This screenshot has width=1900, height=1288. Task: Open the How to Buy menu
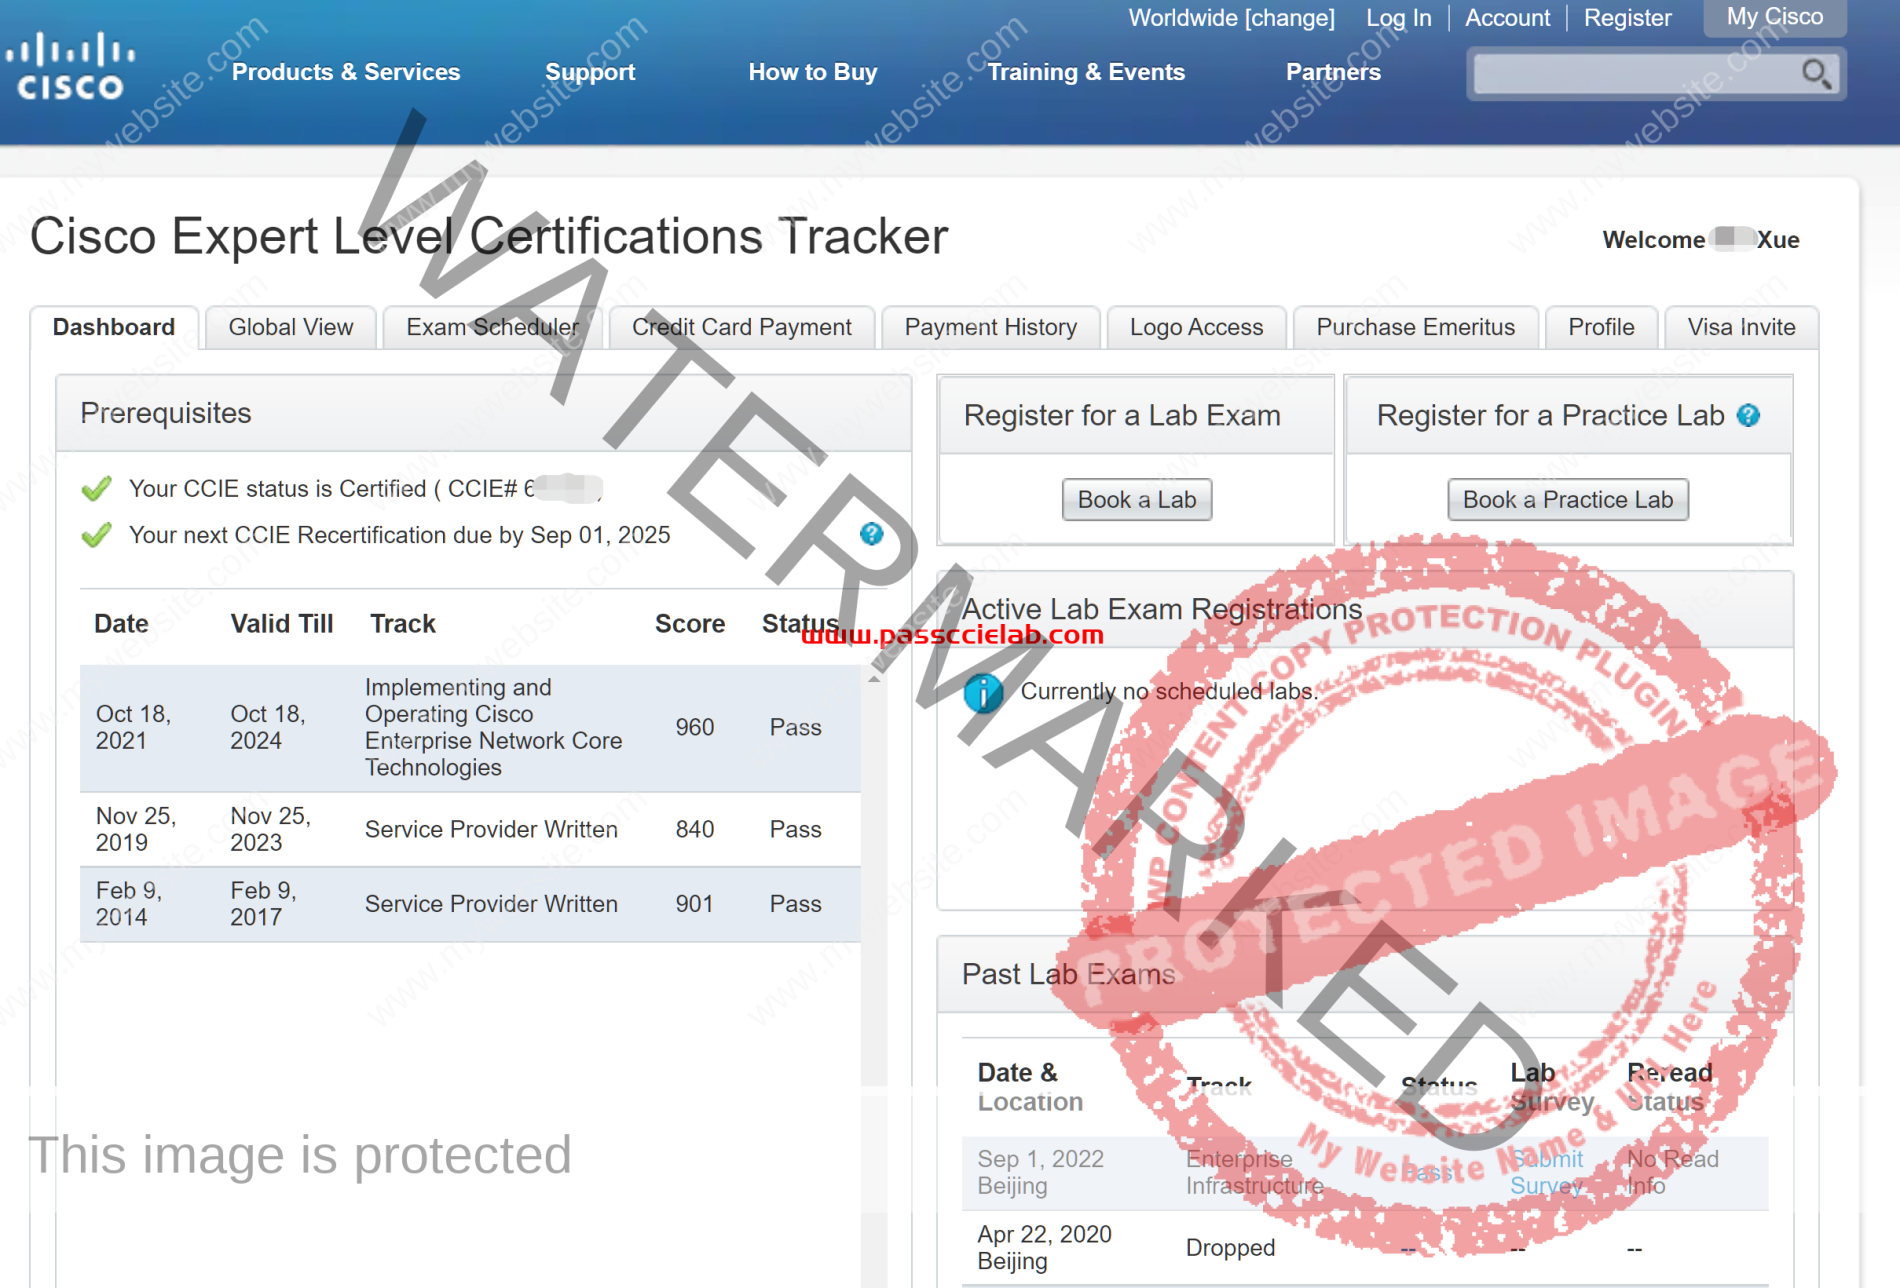(812, 72)
